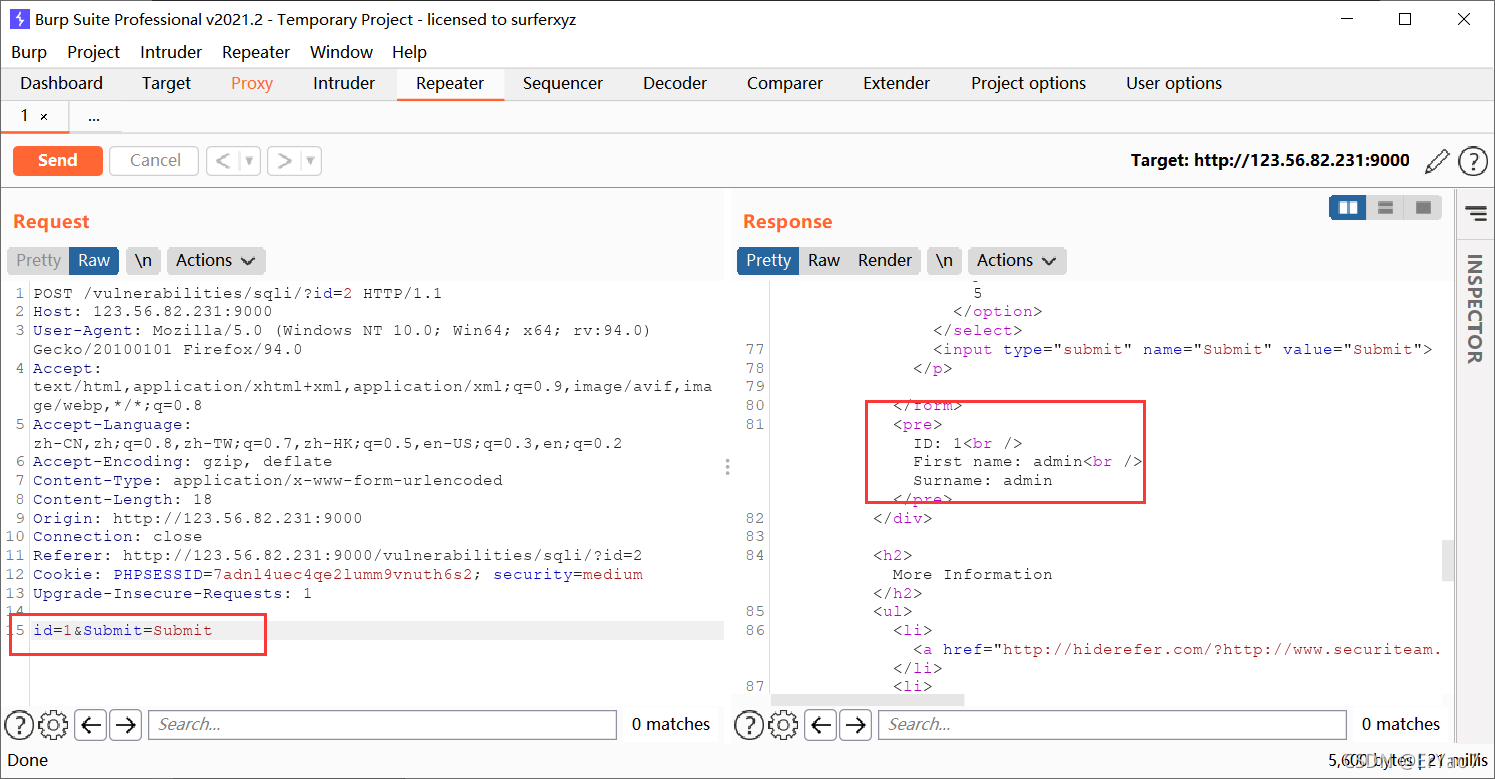Screen dimensions: 1495x779
Task: Toggle non-printable characters in the Request
Action: coord(143,260)
